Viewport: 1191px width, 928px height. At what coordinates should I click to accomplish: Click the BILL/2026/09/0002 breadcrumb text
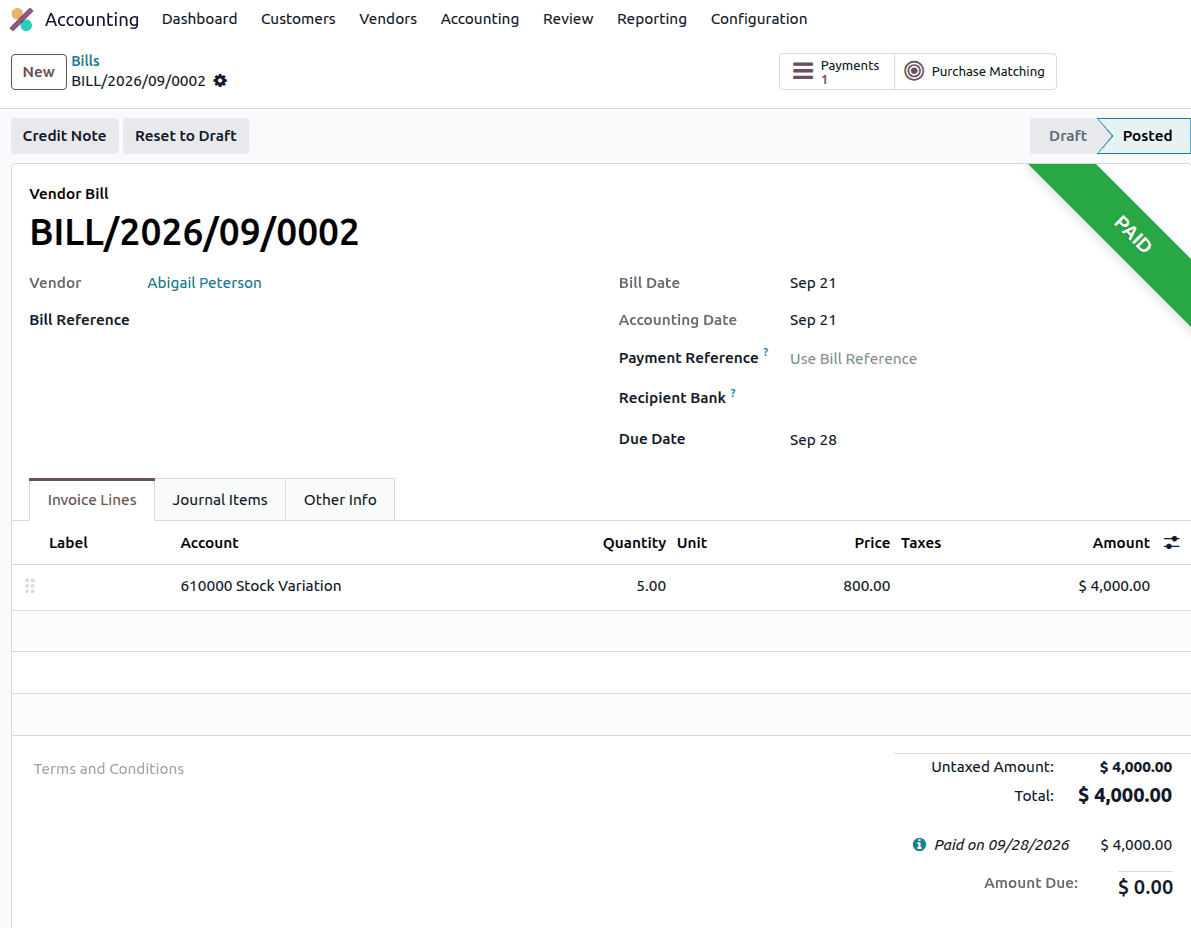click(138, 80)
